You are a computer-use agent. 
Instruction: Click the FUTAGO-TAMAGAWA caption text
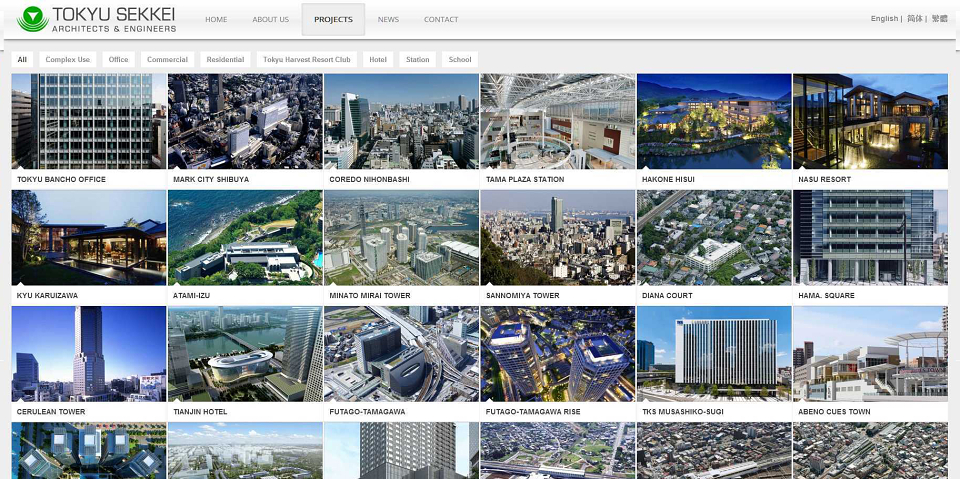[367, 412]
